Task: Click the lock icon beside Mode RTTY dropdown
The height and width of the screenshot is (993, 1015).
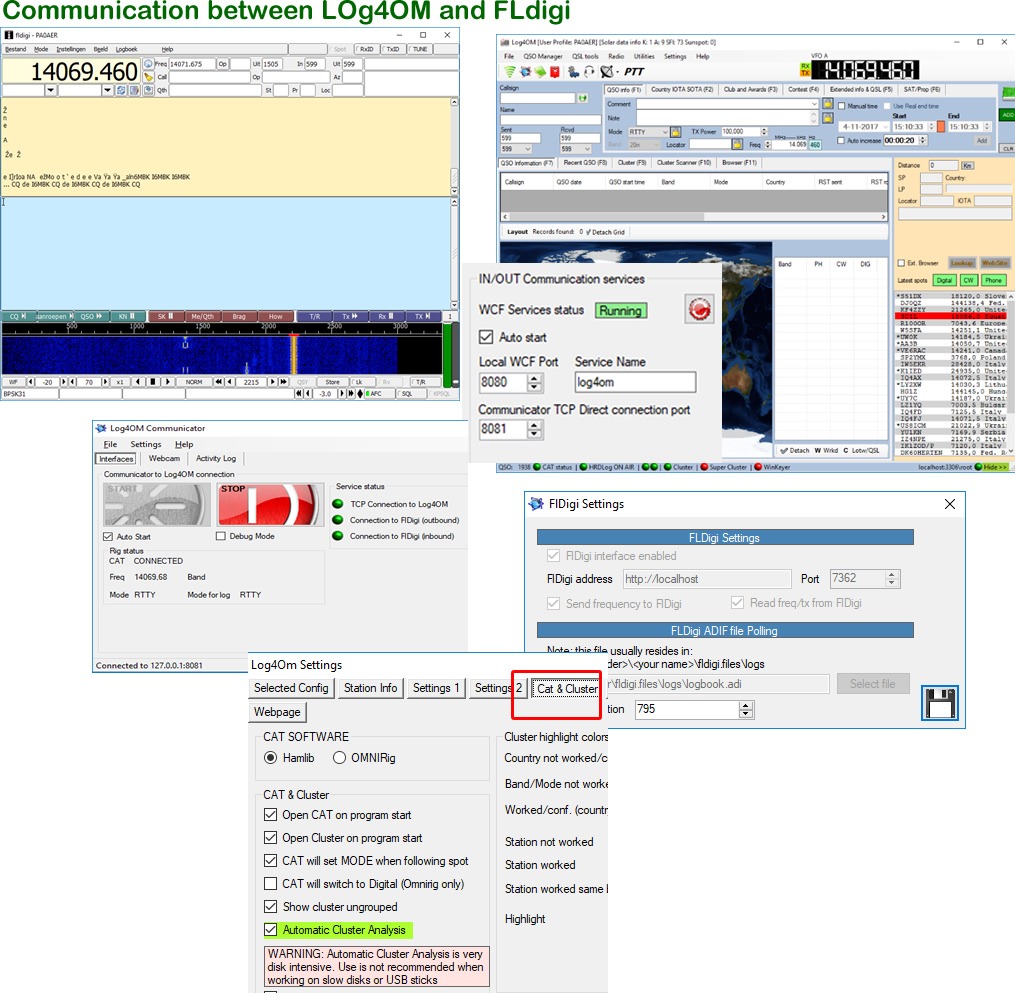Action: point(675,132)
